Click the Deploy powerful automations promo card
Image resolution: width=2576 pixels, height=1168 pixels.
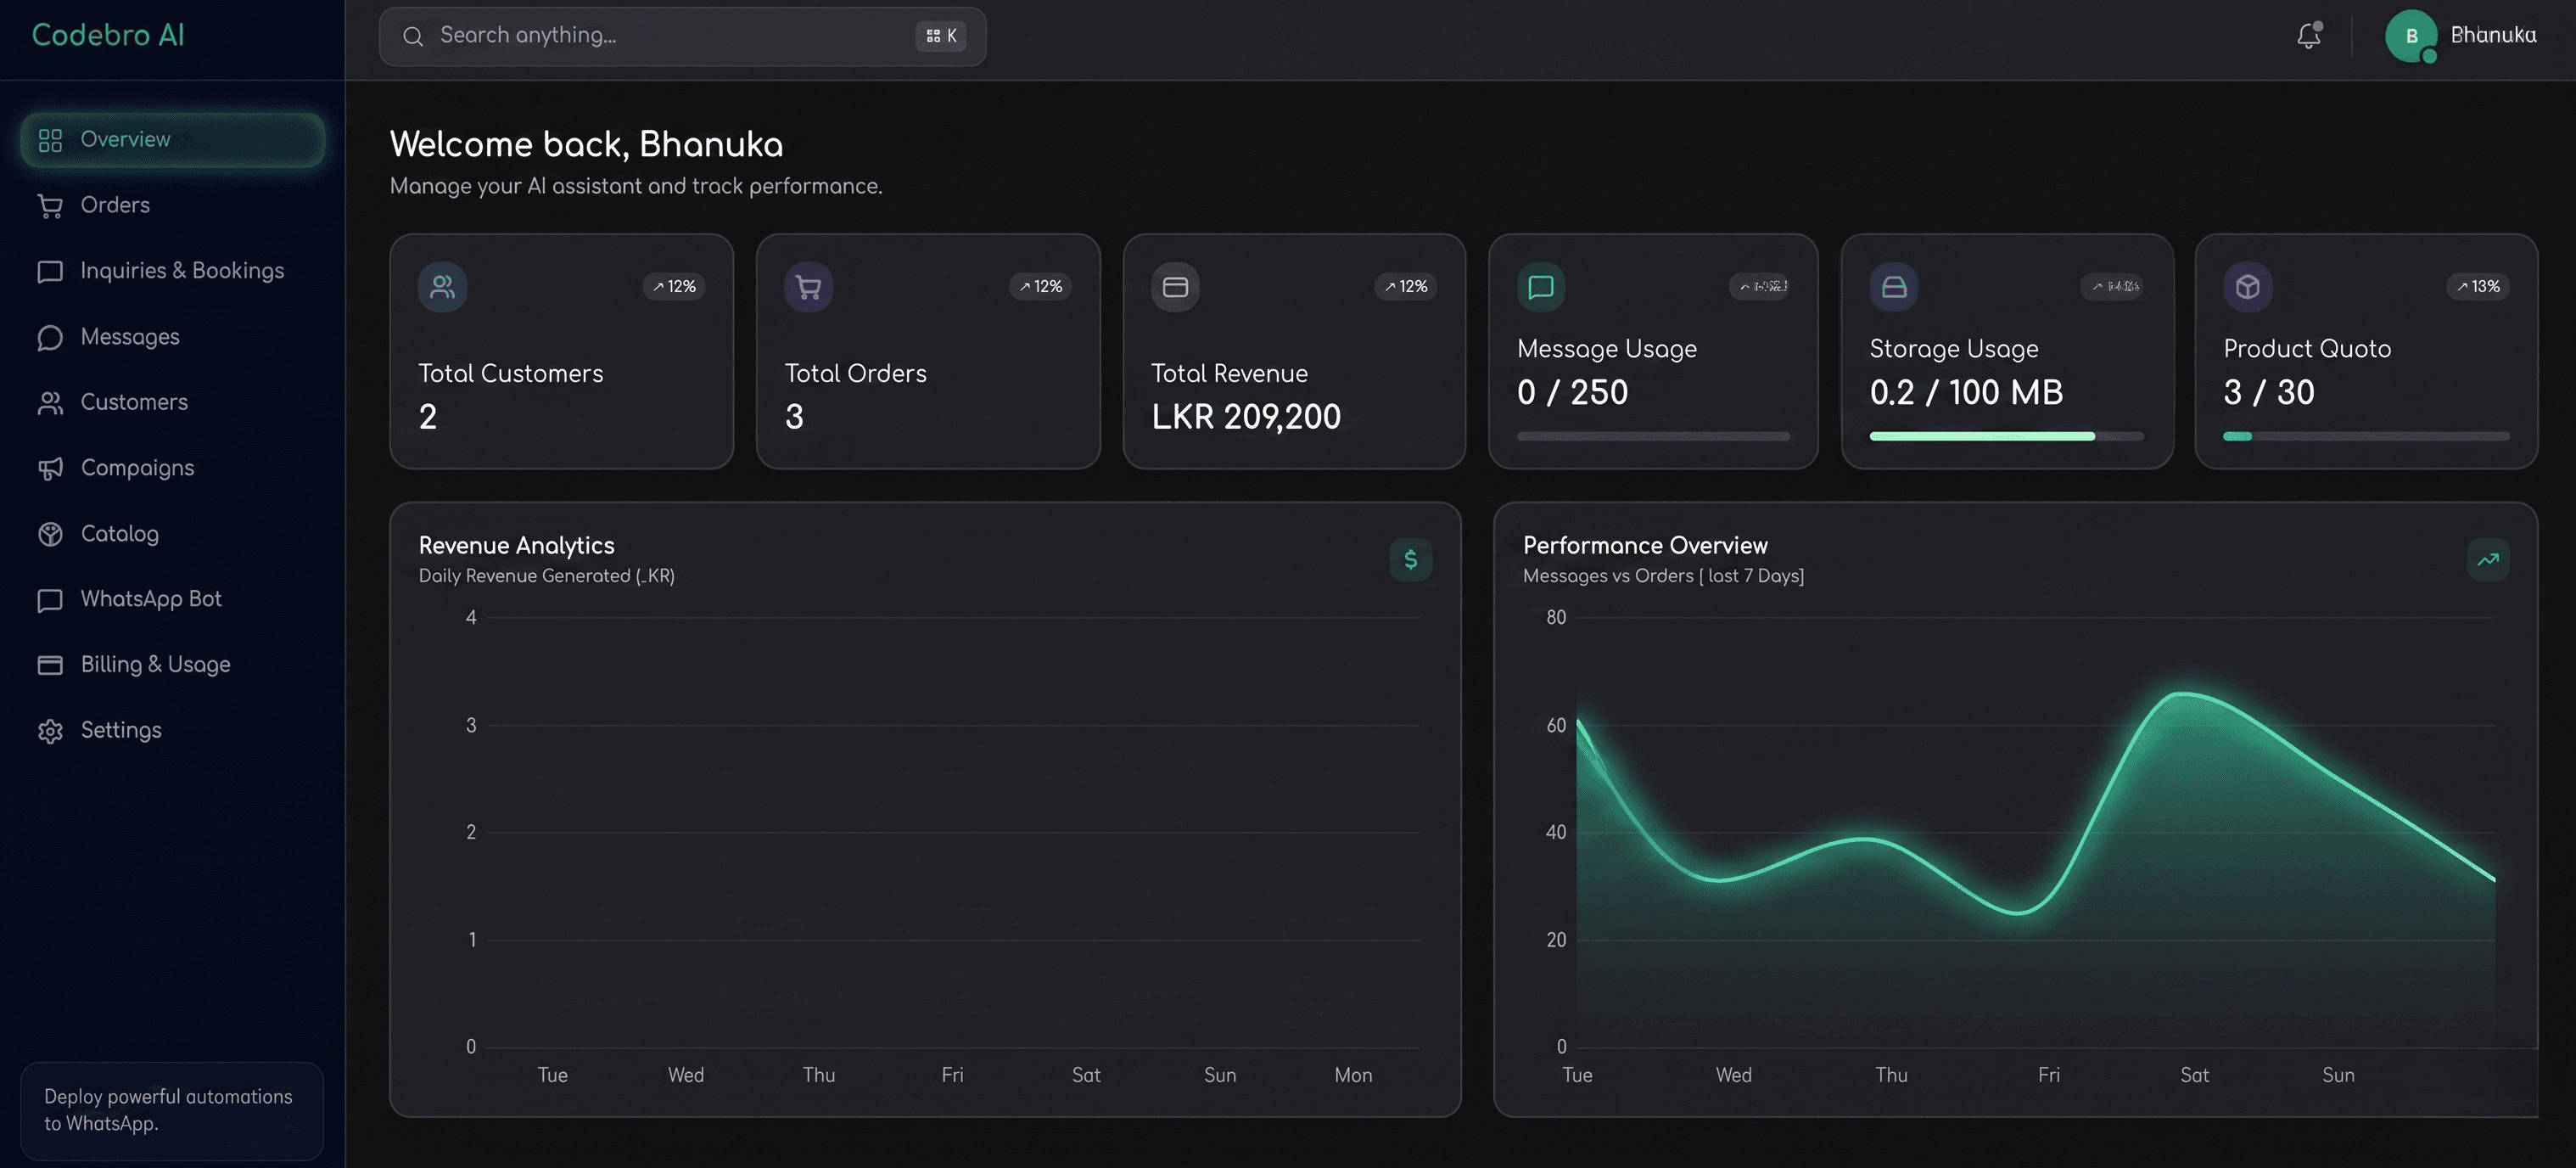[172, 1110]
